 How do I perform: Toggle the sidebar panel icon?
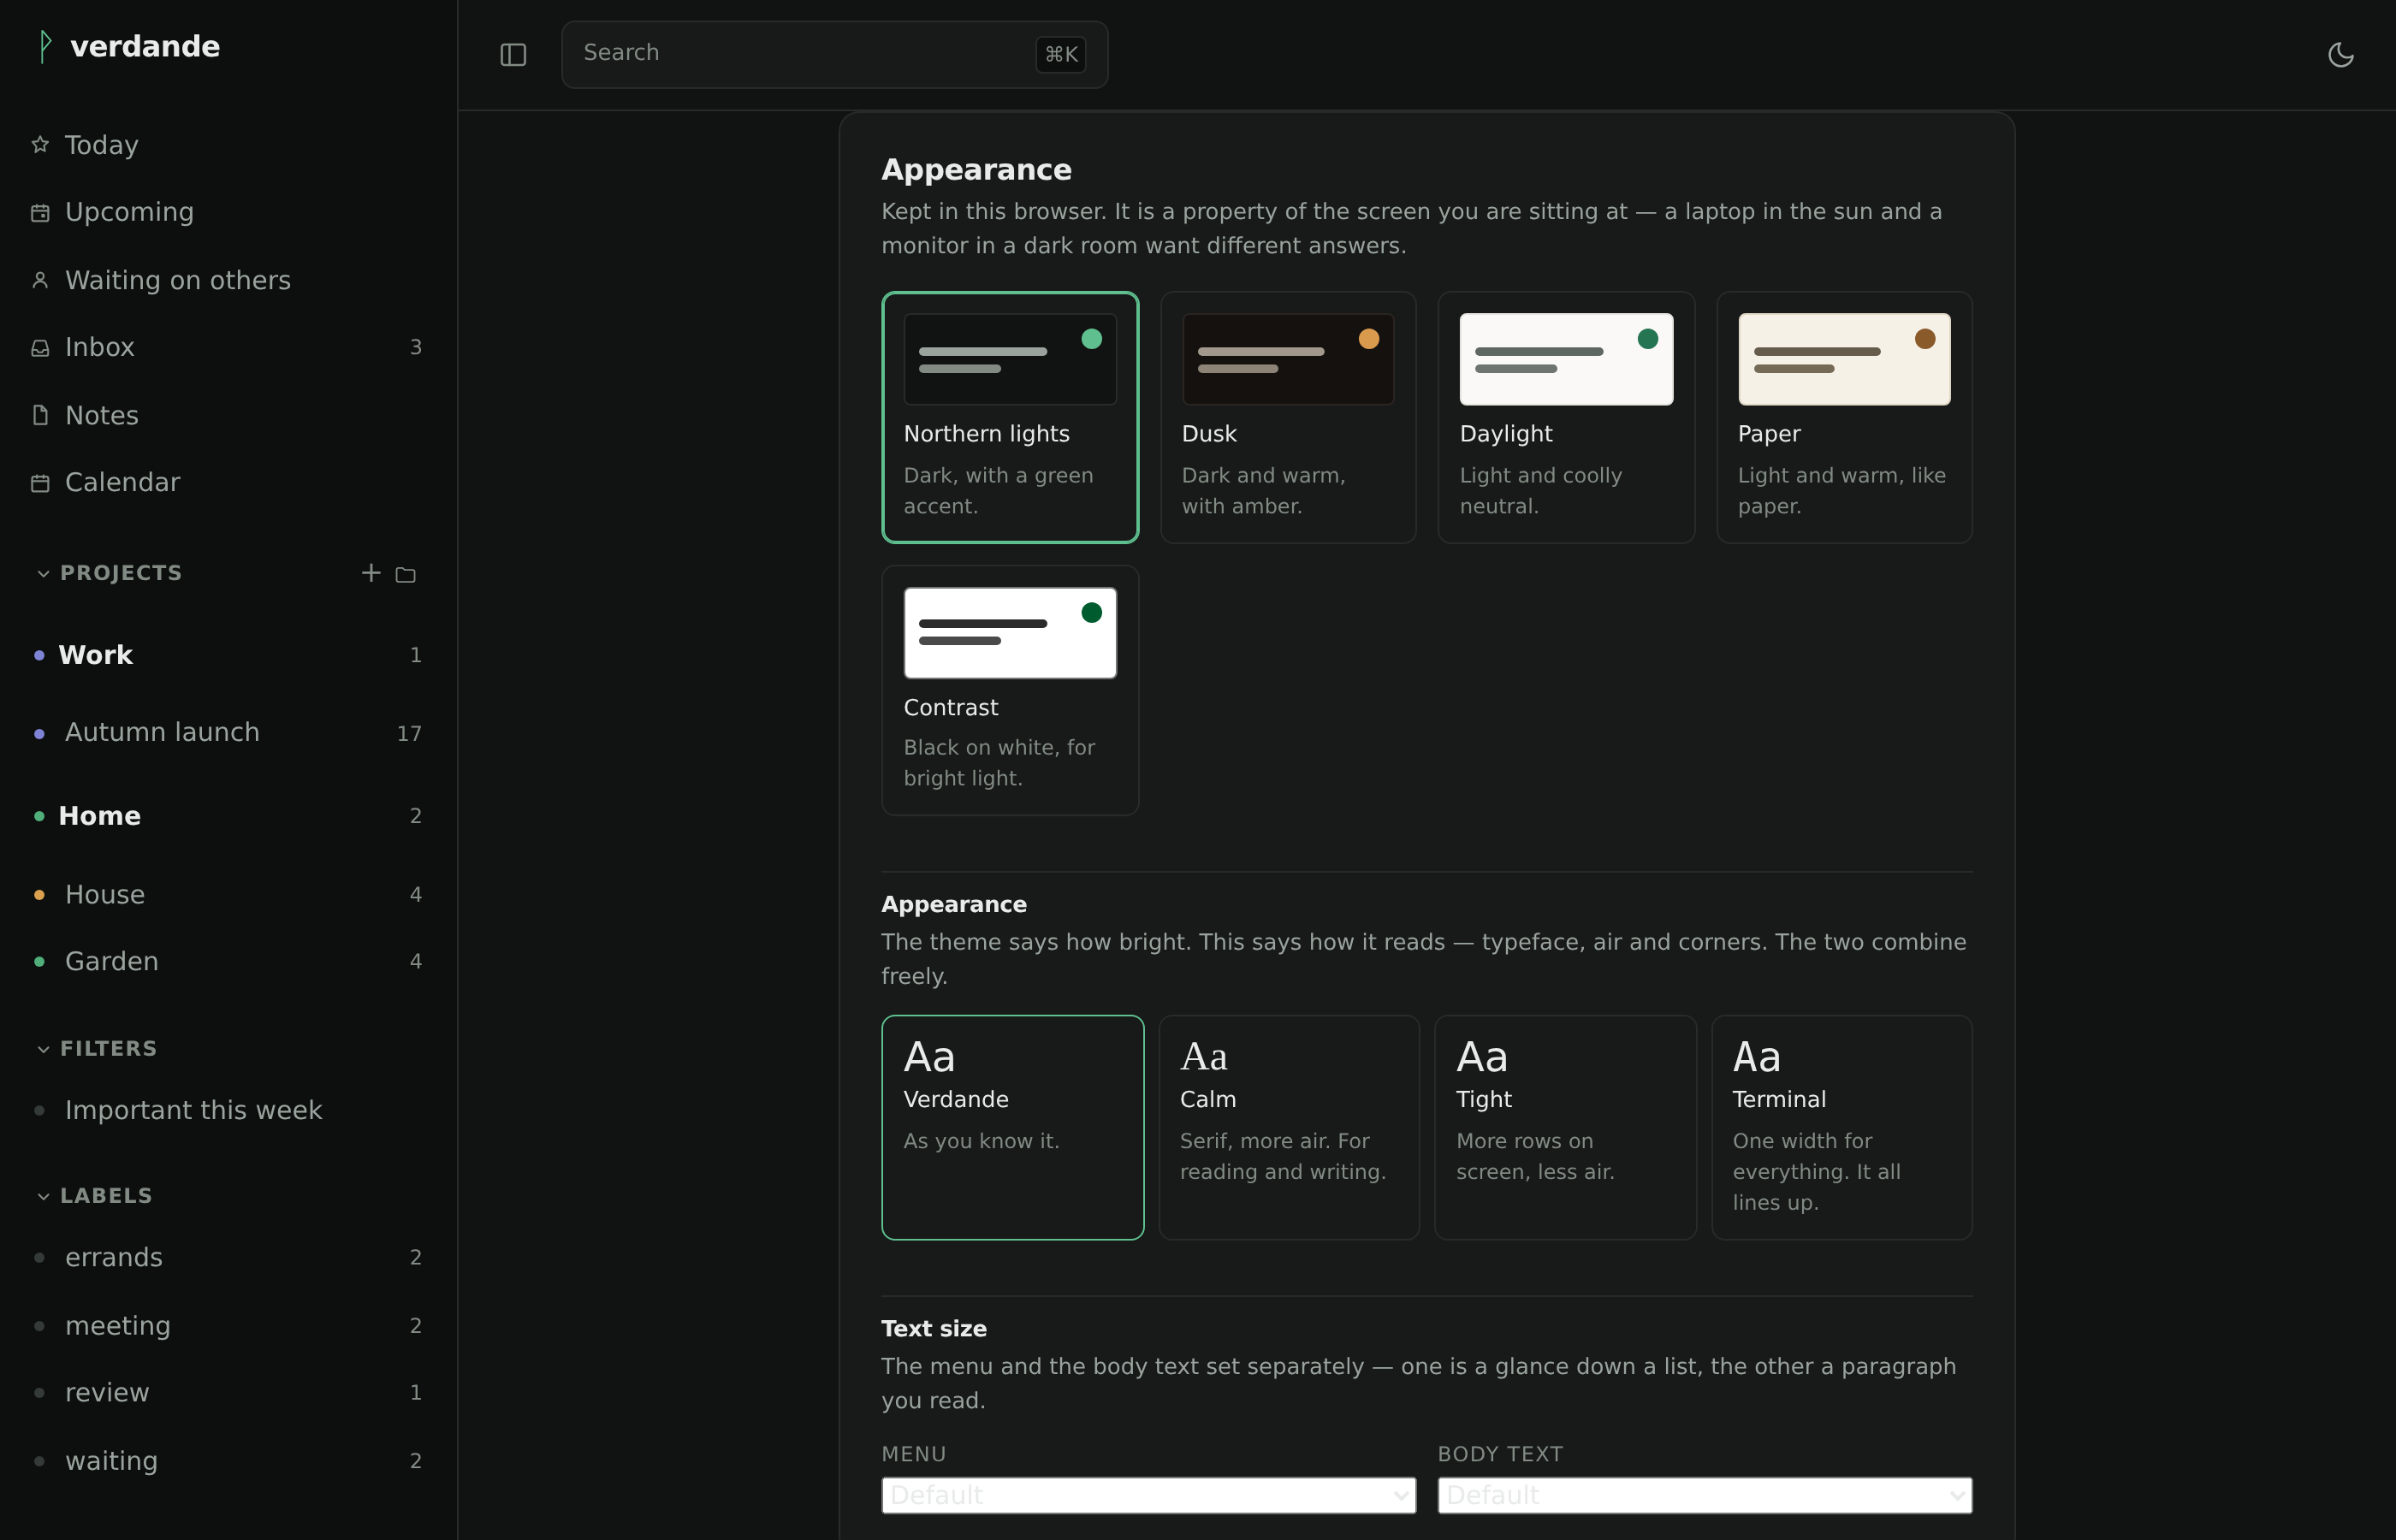coord(513,55)
